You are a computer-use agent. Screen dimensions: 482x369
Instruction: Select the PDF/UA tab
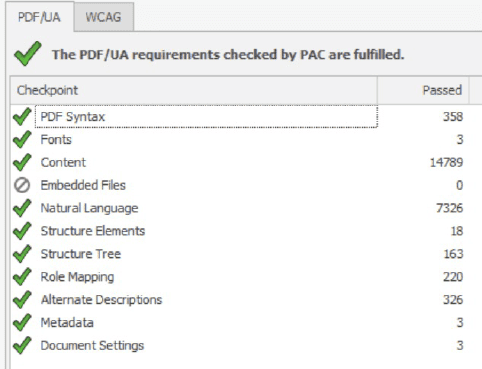point(39,17)
